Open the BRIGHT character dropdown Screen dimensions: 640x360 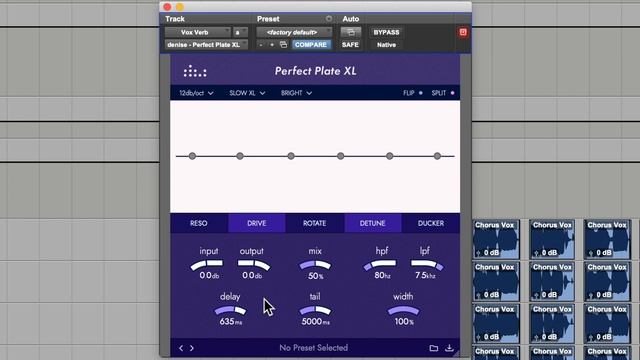[x=296, y=93]
